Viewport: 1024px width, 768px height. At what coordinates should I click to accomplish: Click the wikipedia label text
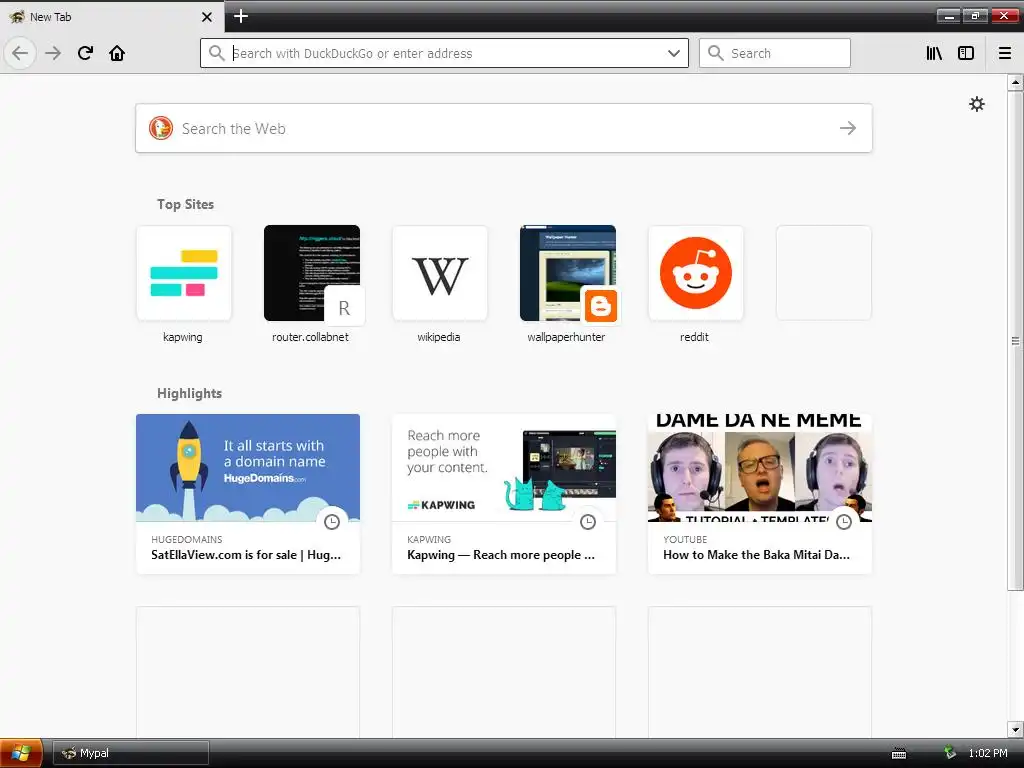(439, 337)
